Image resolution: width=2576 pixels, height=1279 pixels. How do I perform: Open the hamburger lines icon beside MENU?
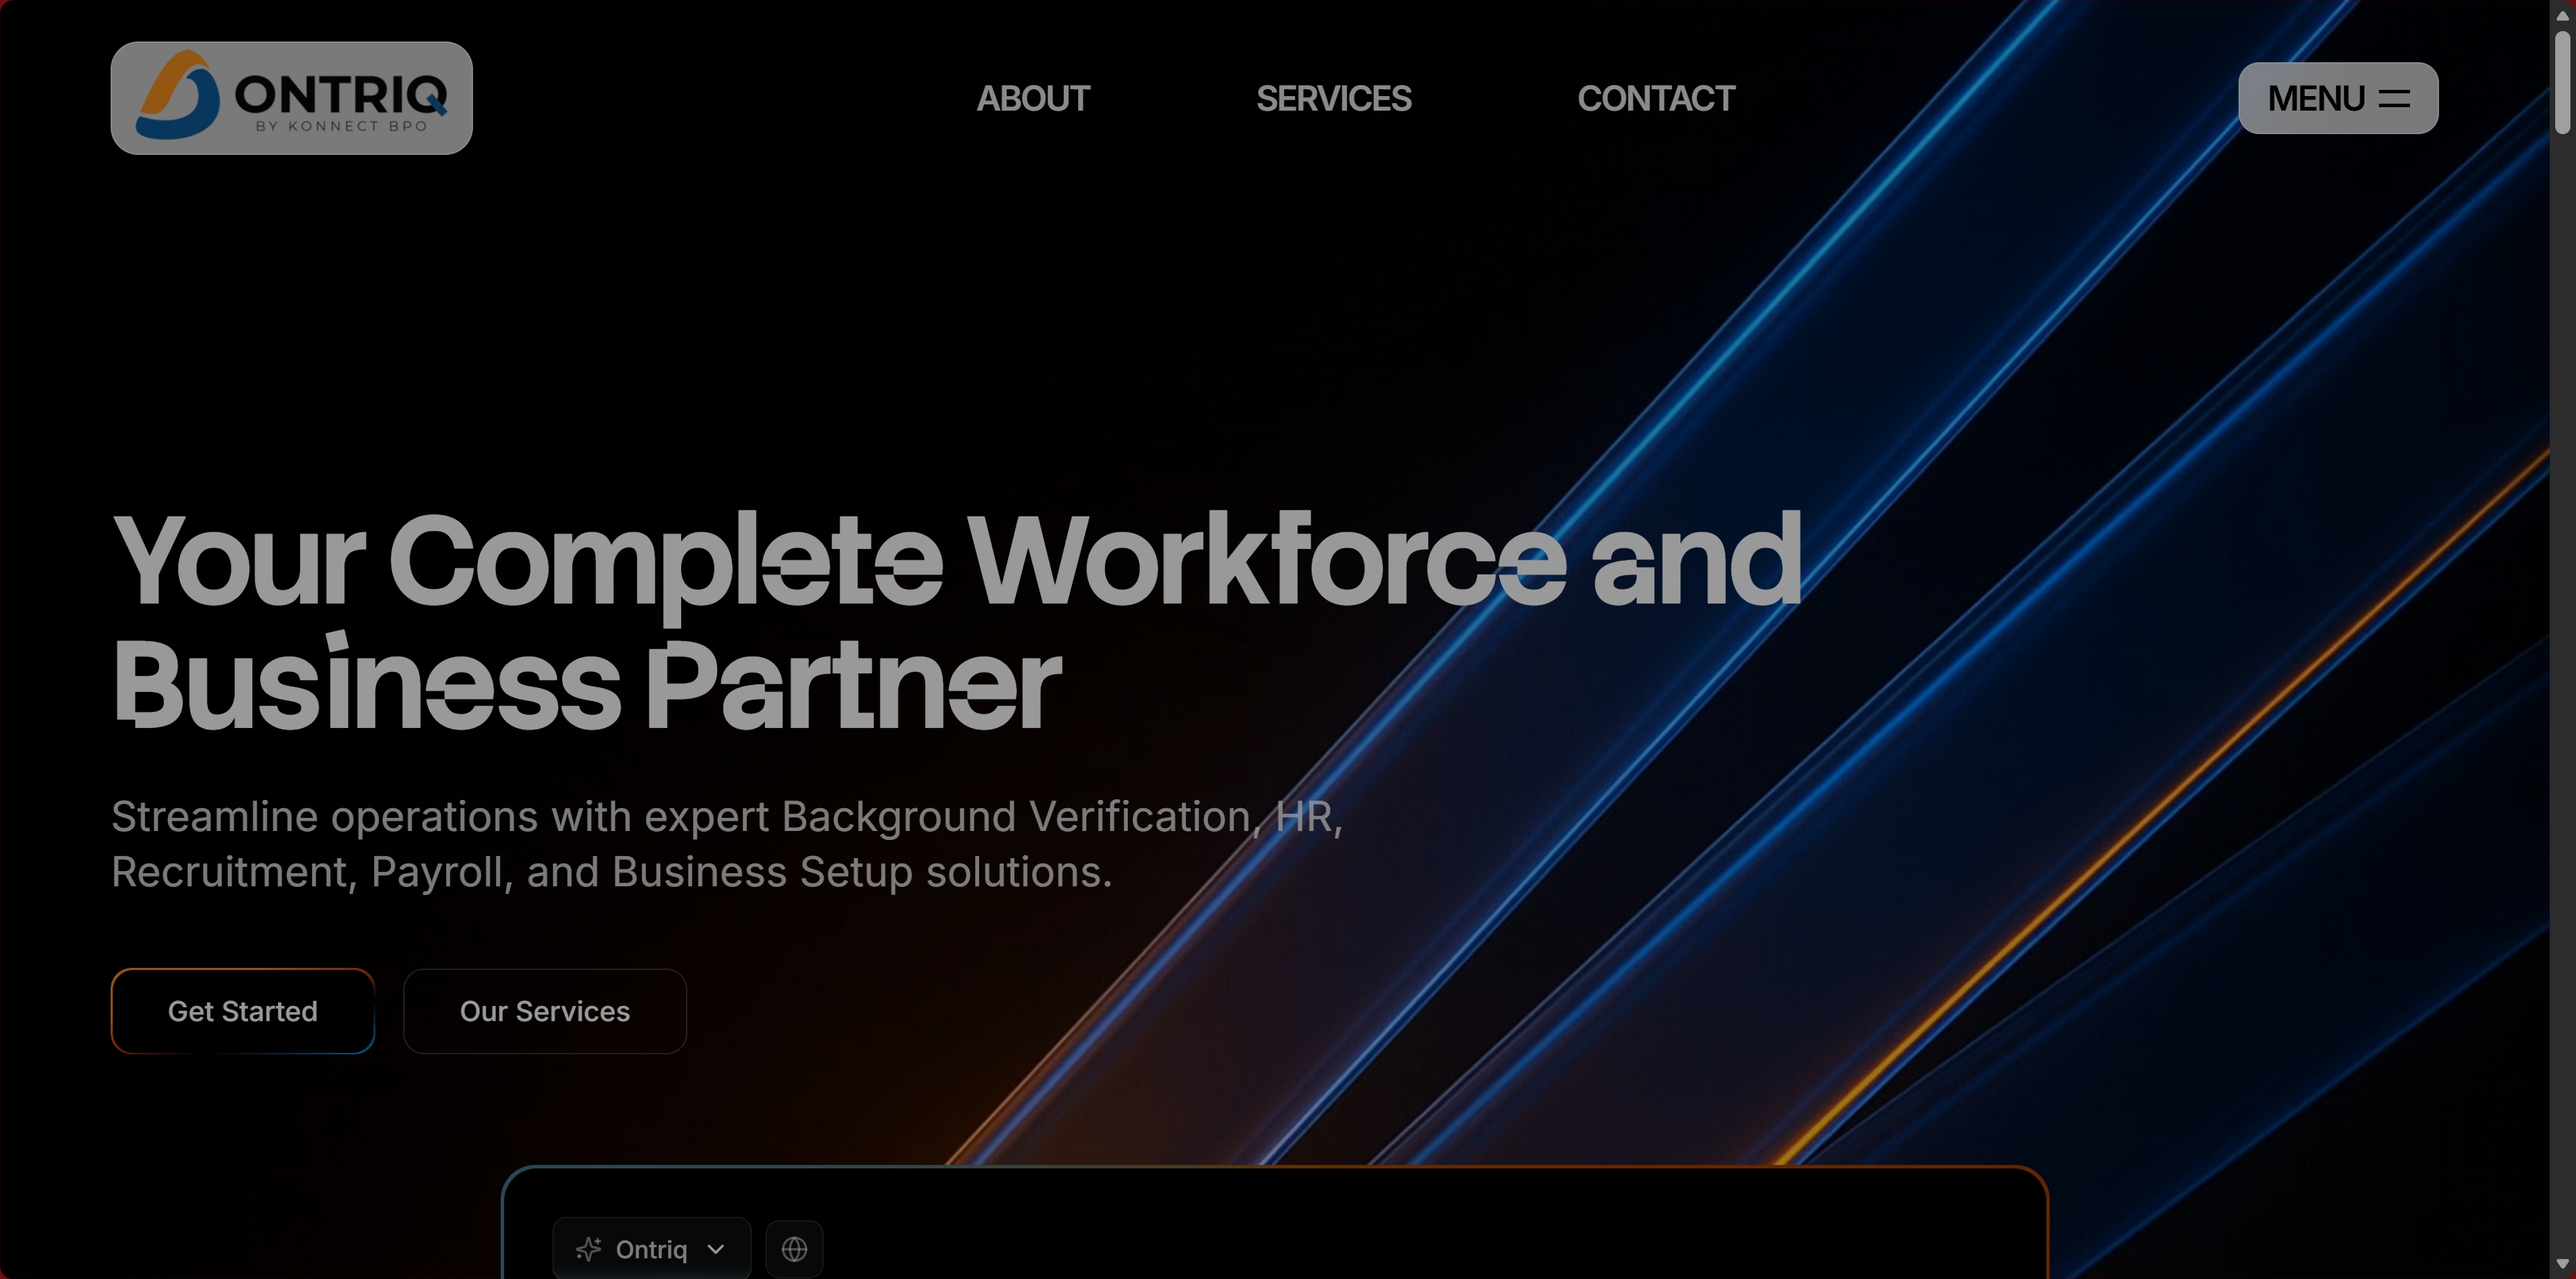coord(2394,98)
